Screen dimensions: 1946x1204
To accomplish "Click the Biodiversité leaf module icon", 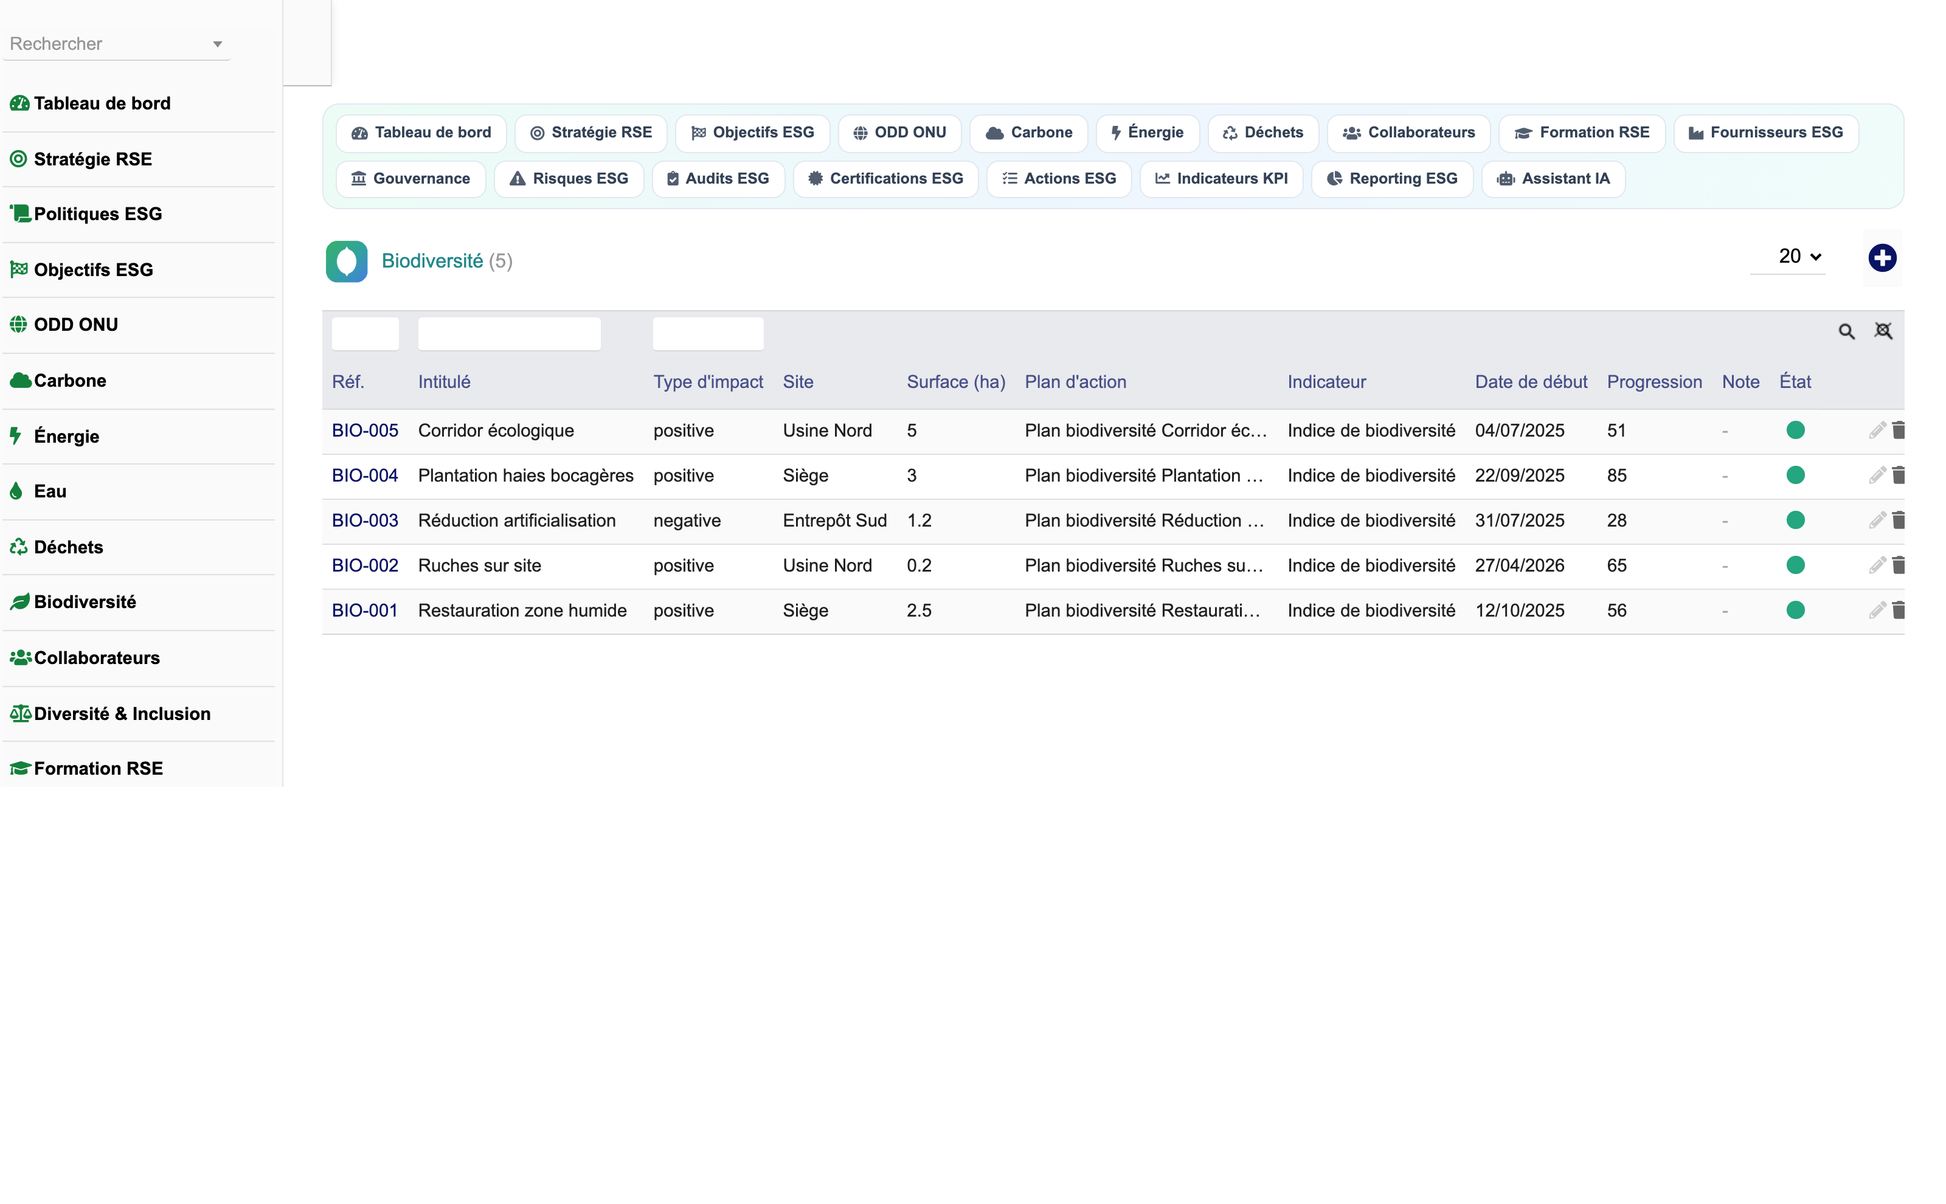I will (346, 261).
